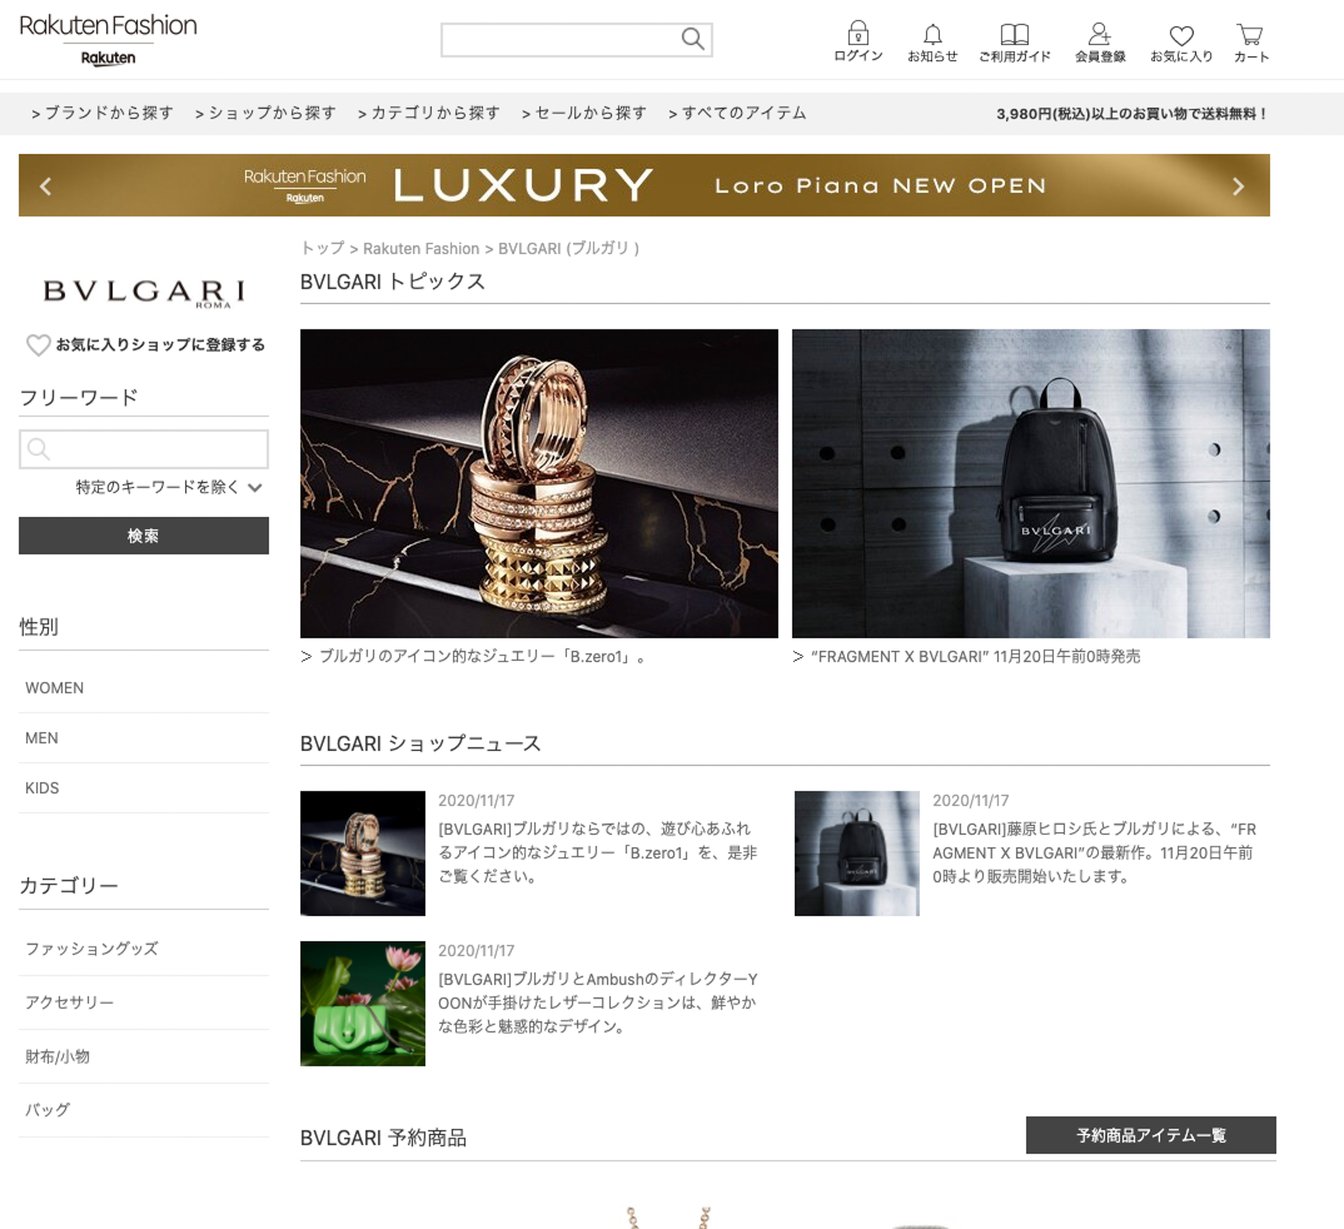
Task: Click the フリーワード sidebar search field
Action: (x=144, y=449)
